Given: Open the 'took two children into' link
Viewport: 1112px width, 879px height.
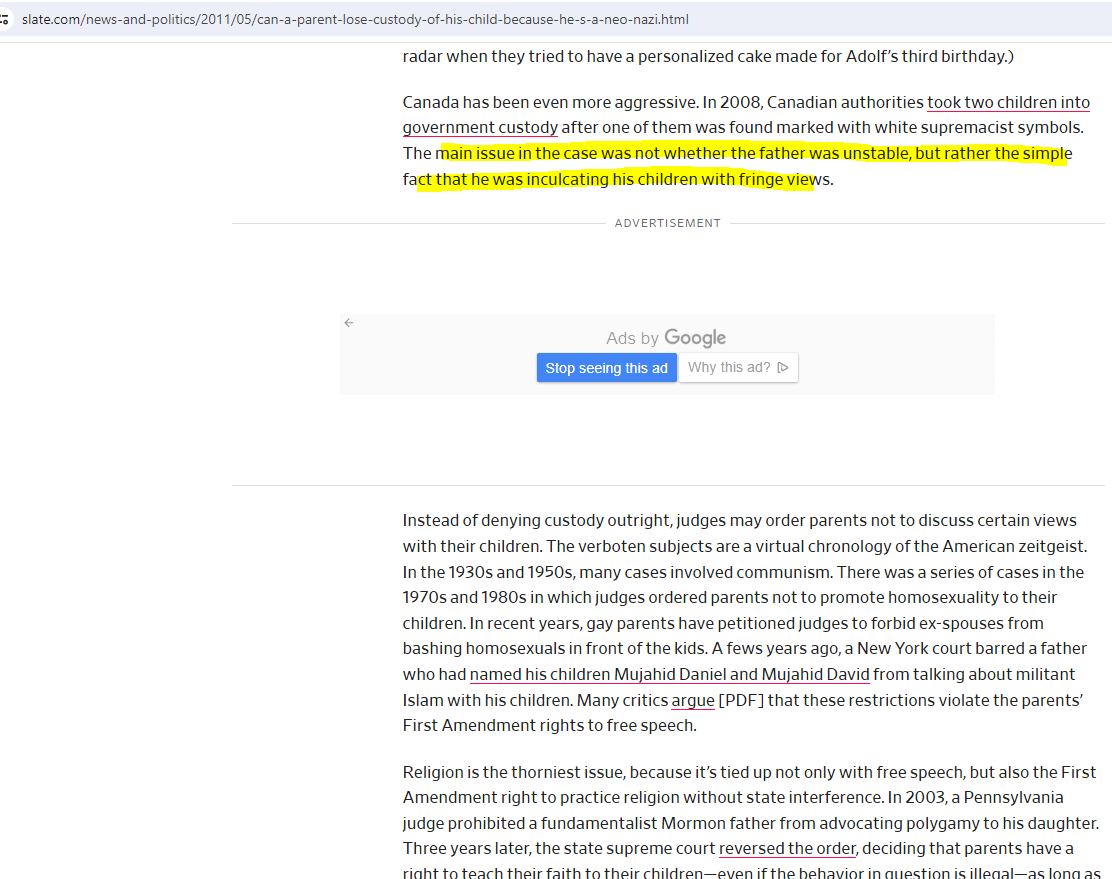Looking at the screenshot, I should tap(1008, 102).
